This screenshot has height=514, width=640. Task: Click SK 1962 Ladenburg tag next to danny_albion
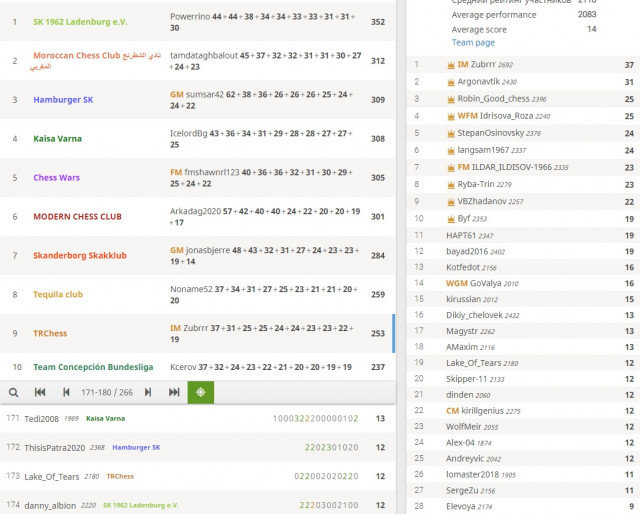coord(141,505)
